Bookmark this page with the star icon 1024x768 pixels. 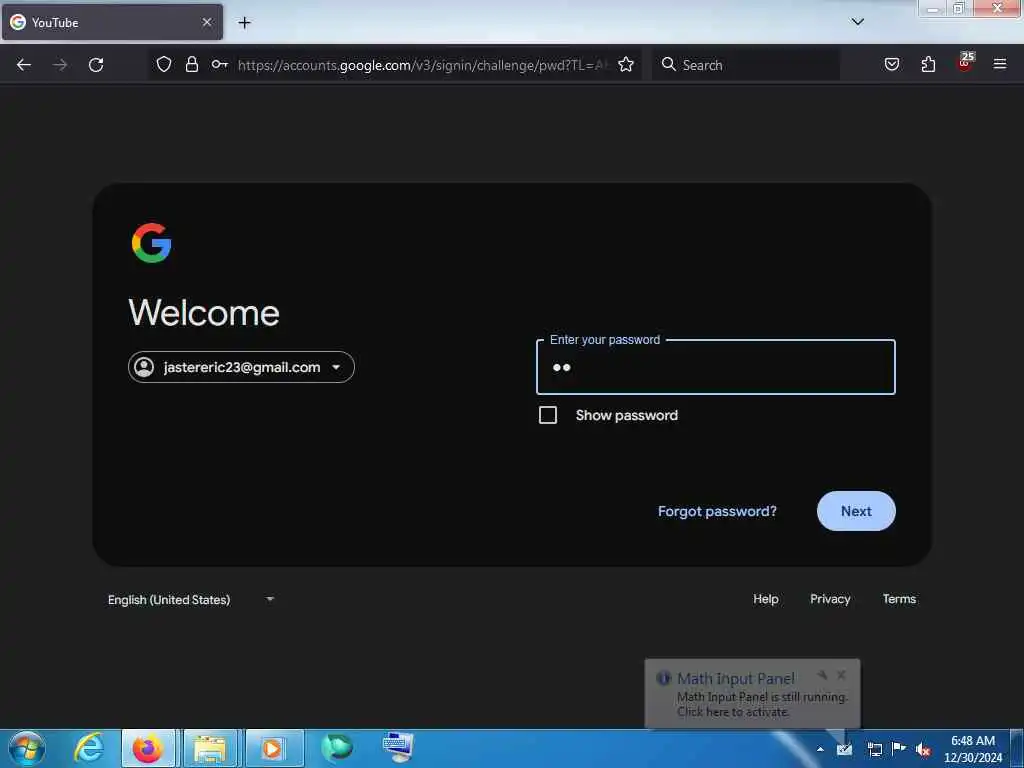tap(626, 64)
